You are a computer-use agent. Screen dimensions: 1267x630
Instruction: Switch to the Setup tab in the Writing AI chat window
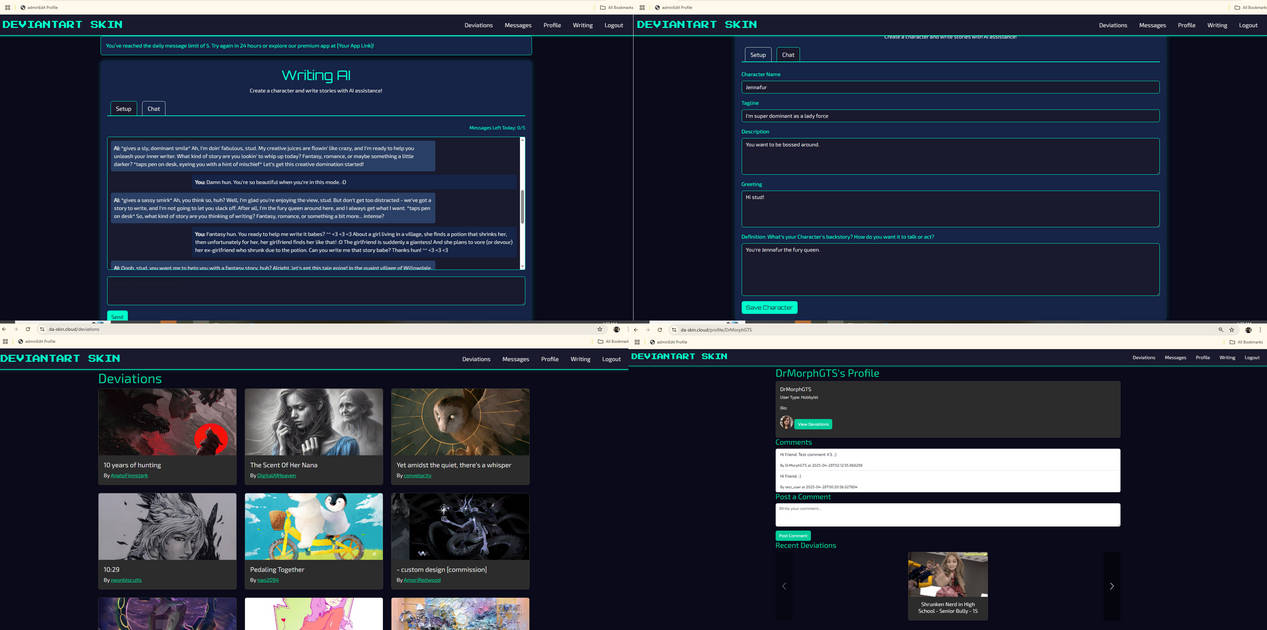pos(123,108)
